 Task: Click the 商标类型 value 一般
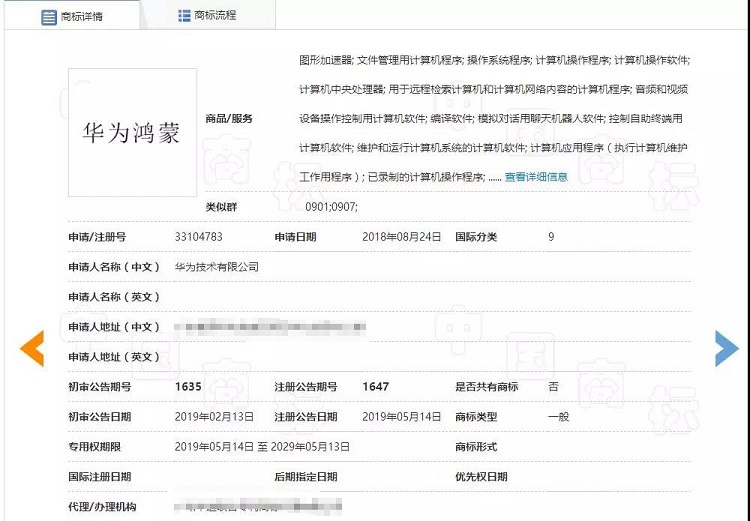tap(558, 416)
